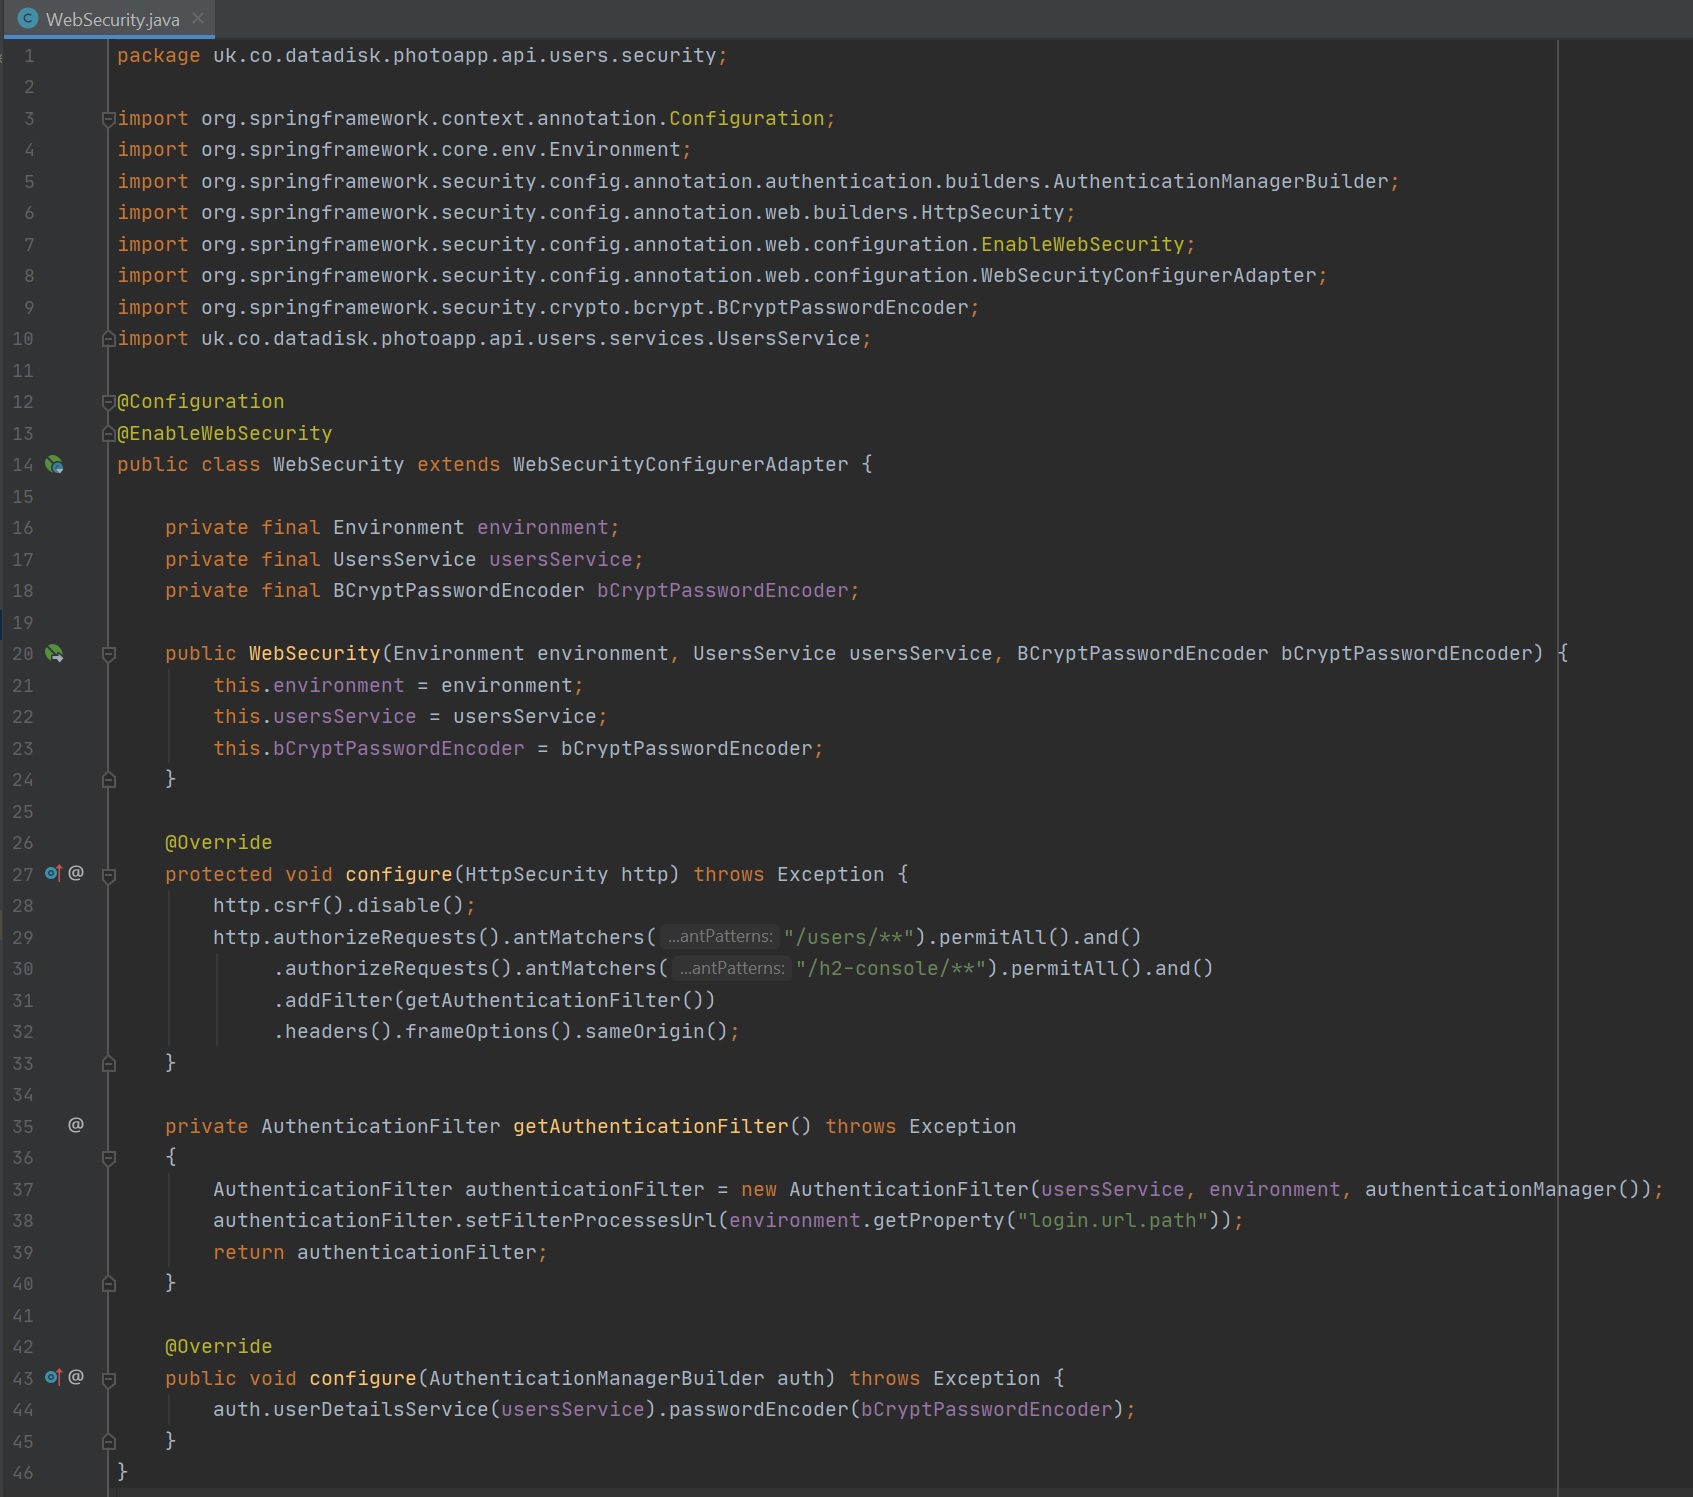
Task: Click the @ gutter icon on the configure(AuthenticationManagerBuilder) line
Action: (76, 1378)
